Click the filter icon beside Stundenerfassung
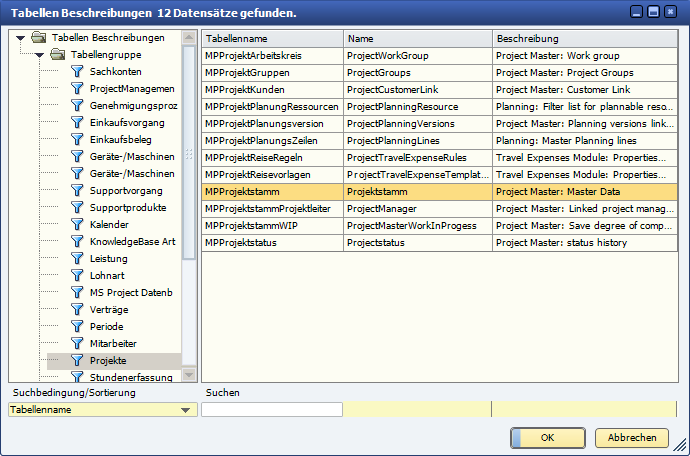This screenshot has height=456, width=690. point(77,377)
